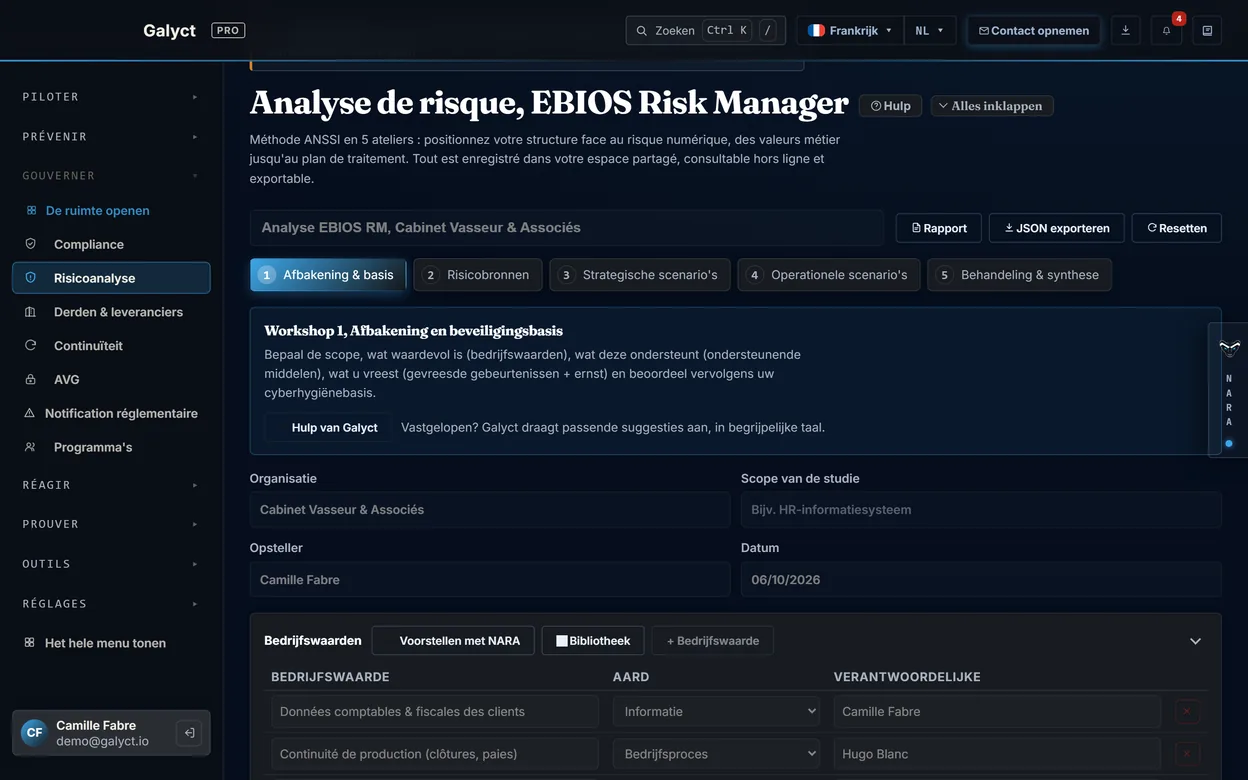Switch to the Strategische scenario's tab
Viewport: 1248px width, 780px height.
click(x=640, y=275)
